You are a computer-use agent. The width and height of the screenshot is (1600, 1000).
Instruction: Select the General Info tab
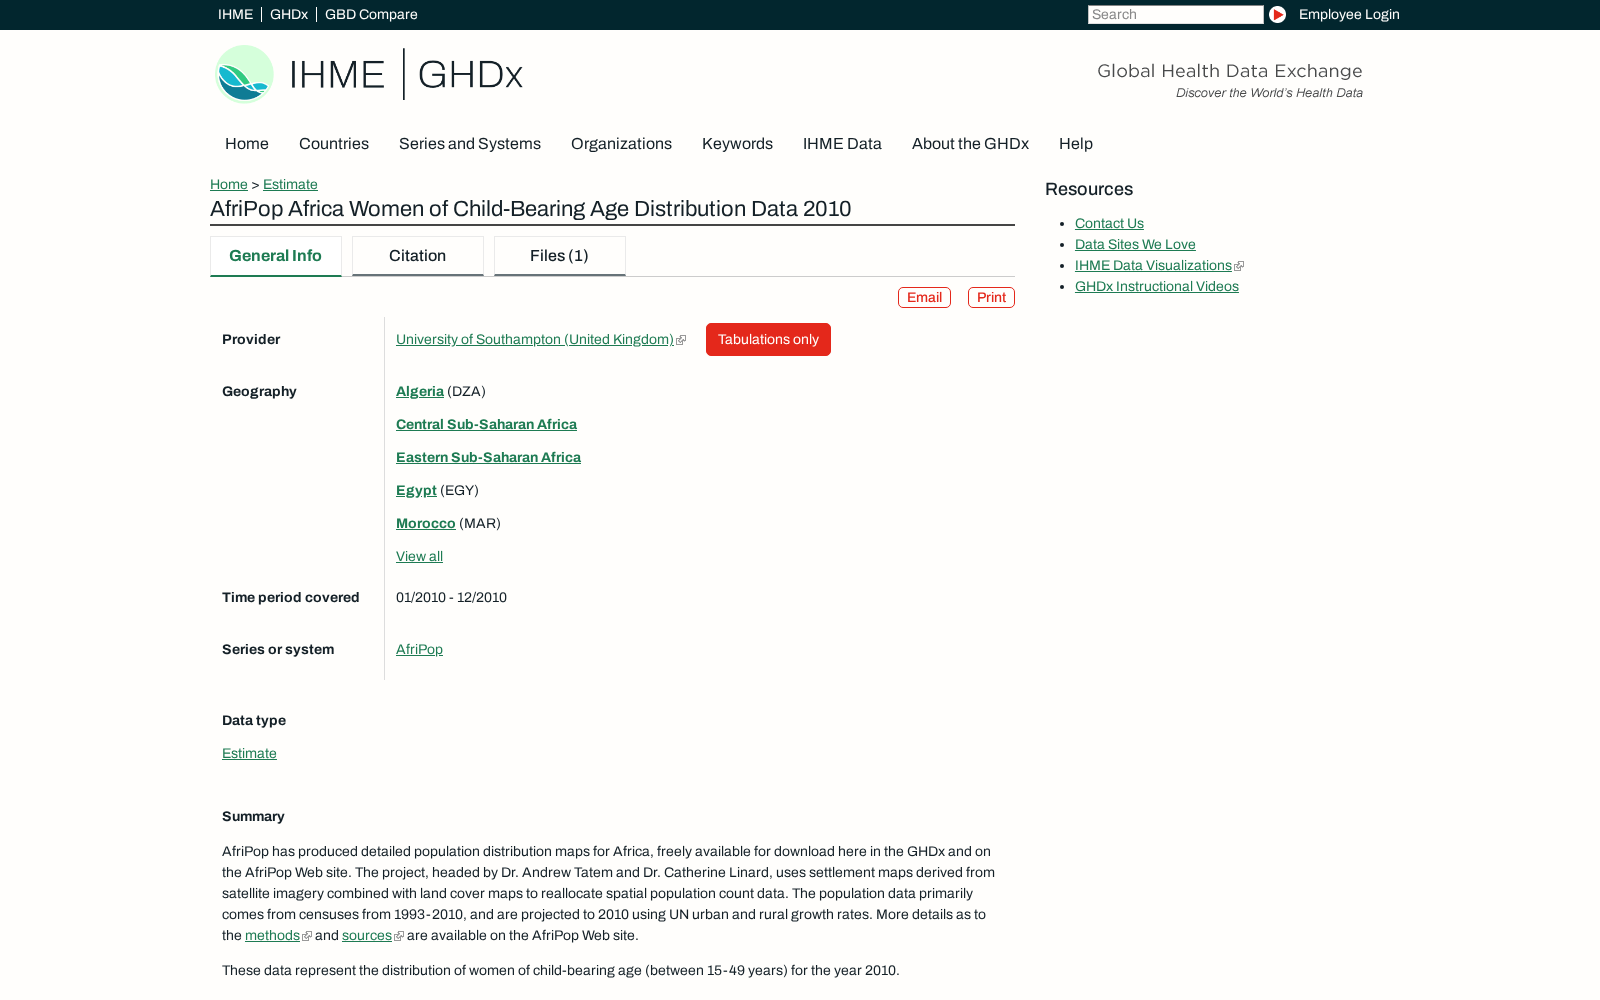[276, 256]
